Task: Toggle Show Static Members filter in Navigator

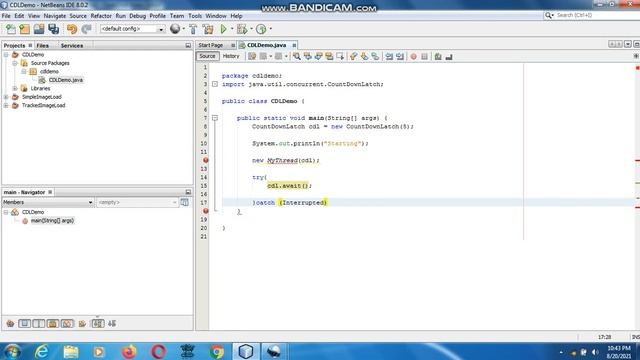Action: pyautogui.click(x=39, y=324)
